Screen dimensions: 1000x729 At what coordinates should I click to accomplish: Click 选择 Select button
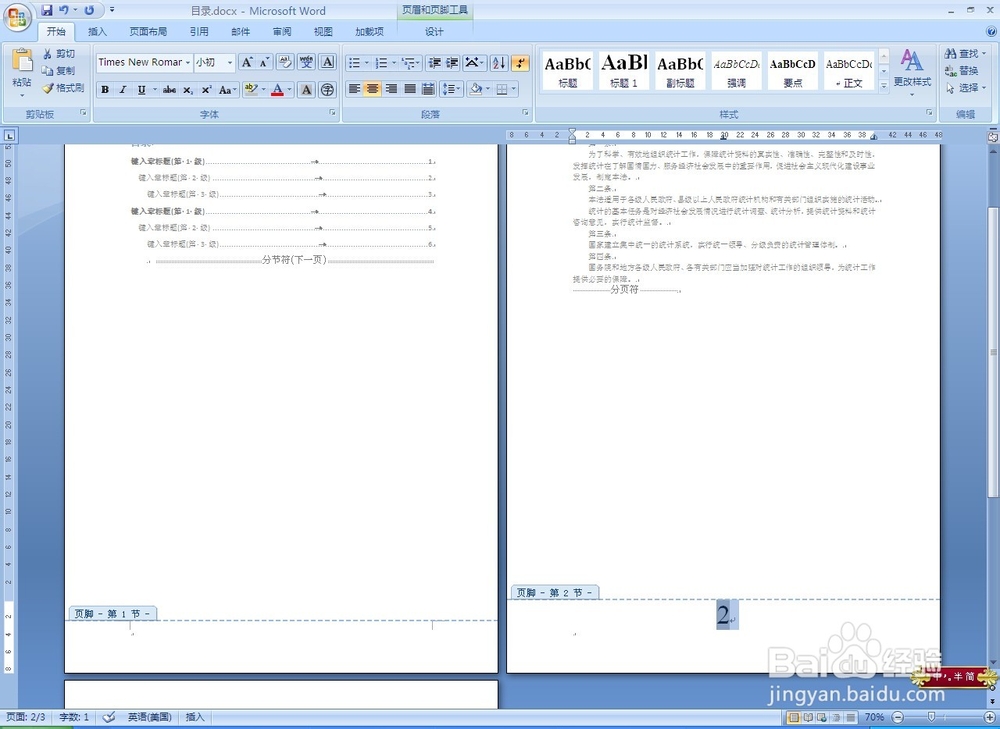click(966, 88)
